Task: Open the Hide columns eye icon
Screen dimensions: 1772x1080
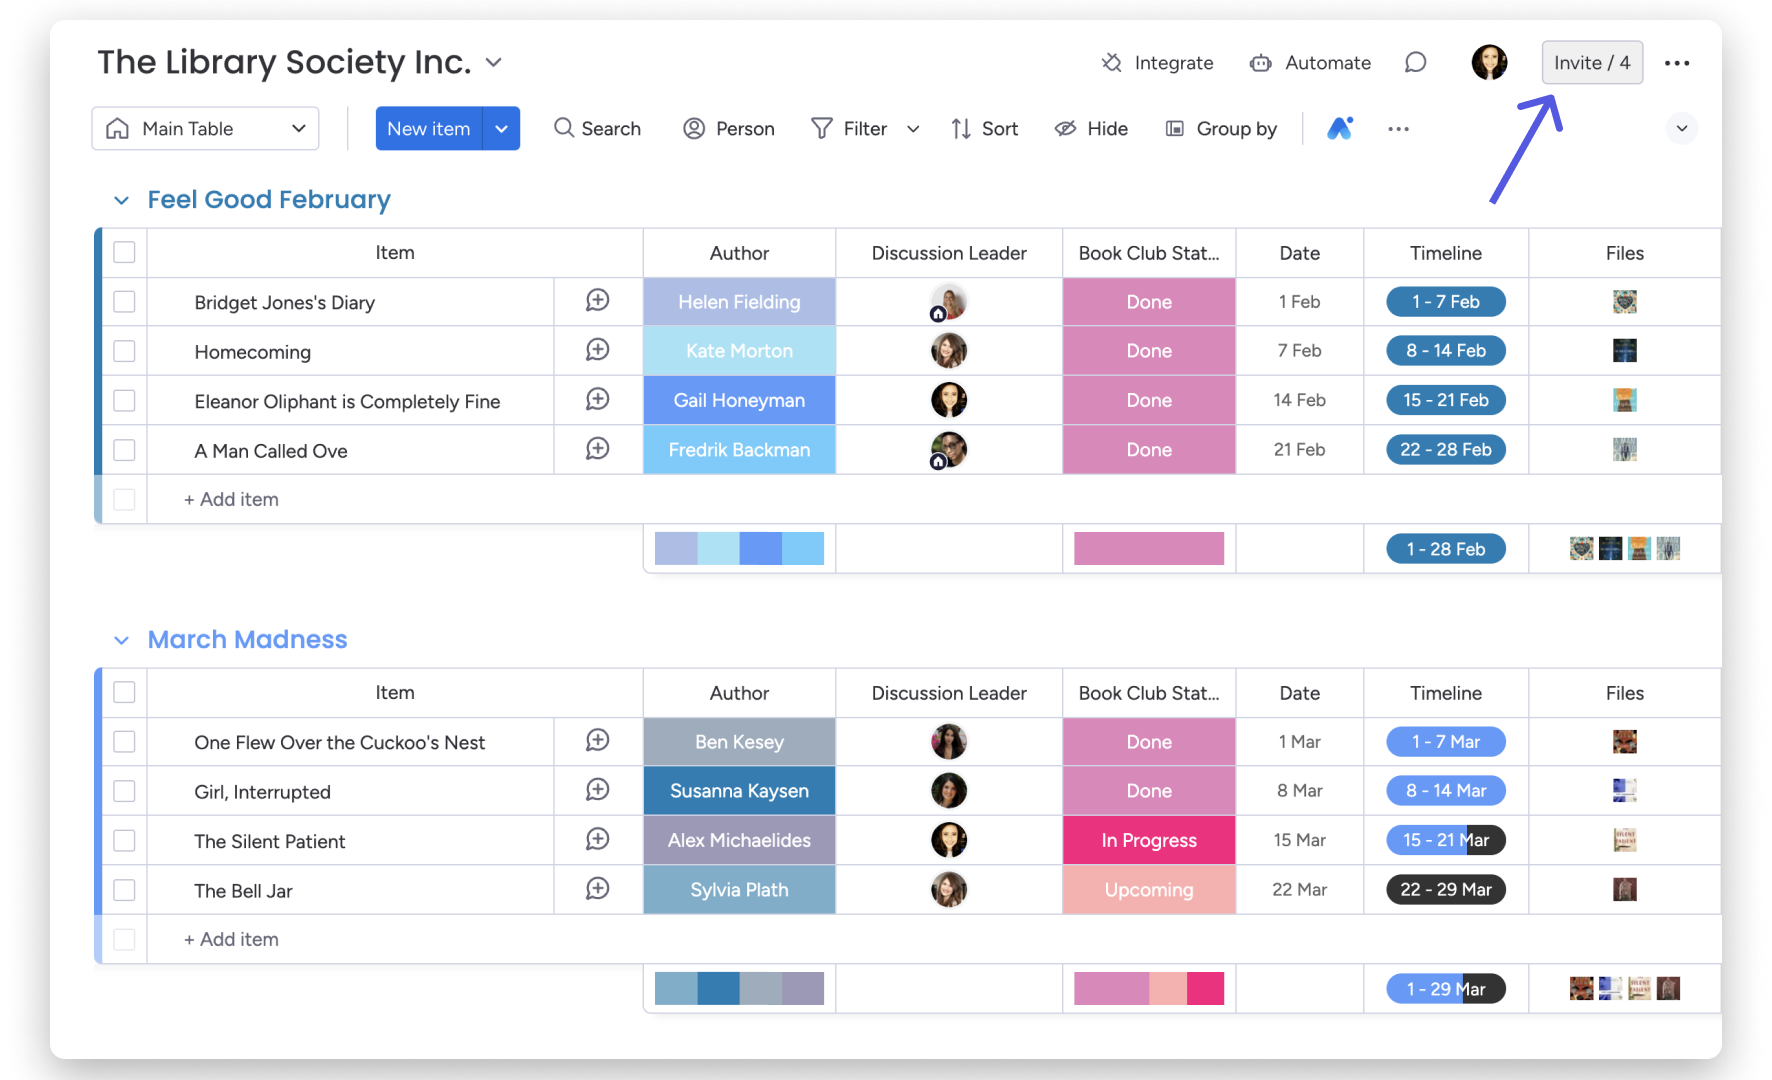Action: tap(1066, 128)
